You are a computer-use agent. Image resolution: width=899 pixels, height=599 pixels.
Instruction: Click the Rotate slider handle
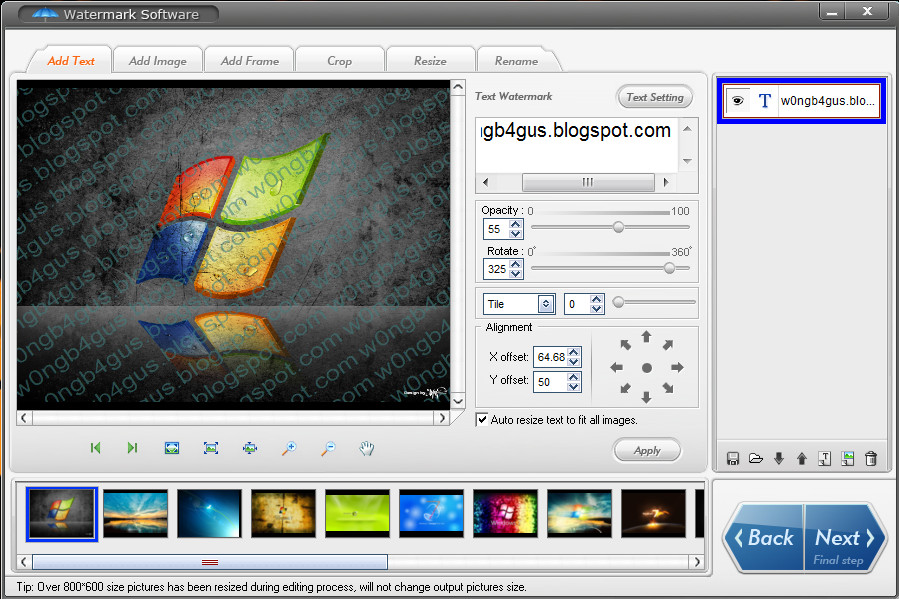tap(669, 268)
